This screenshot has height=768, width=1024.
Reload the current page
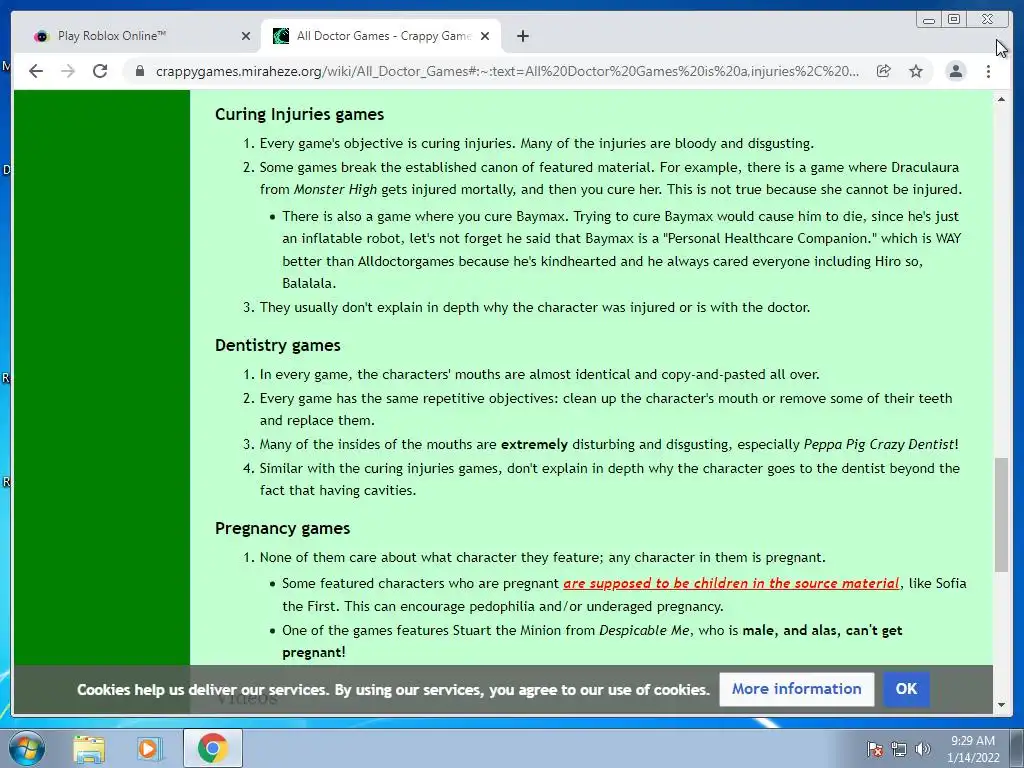pyautogui.click(x=100, y=71)
